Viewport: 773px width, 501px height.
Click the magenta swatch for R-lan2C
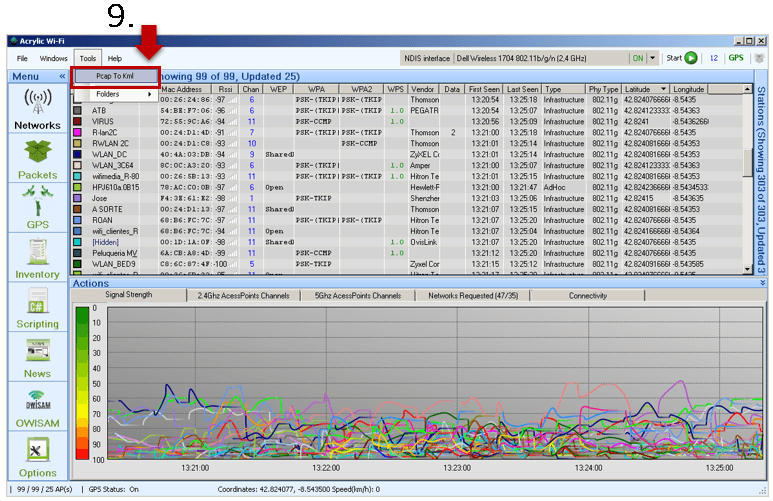pyautogui.click(x=77, y=133)
